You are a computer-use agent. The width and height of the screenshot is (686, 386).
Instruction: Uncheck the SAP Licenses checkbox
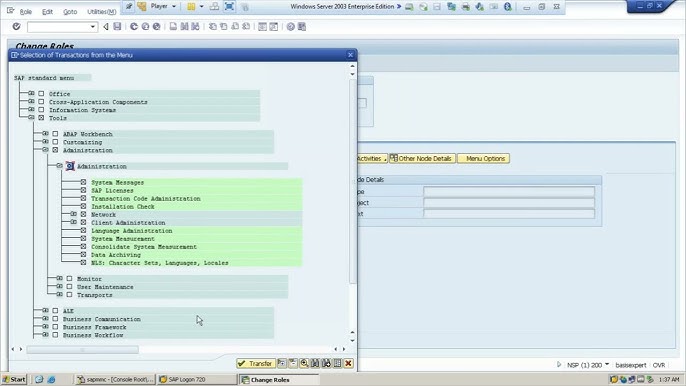83,190
